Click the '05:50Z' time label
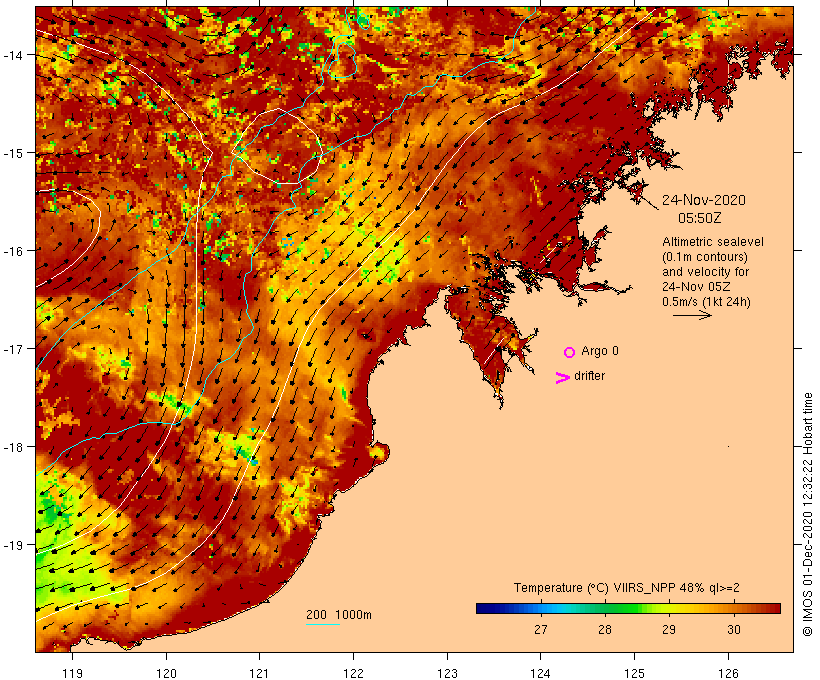Image resolution: width=820 pixels, height=680 pixels. click(700, 218)
